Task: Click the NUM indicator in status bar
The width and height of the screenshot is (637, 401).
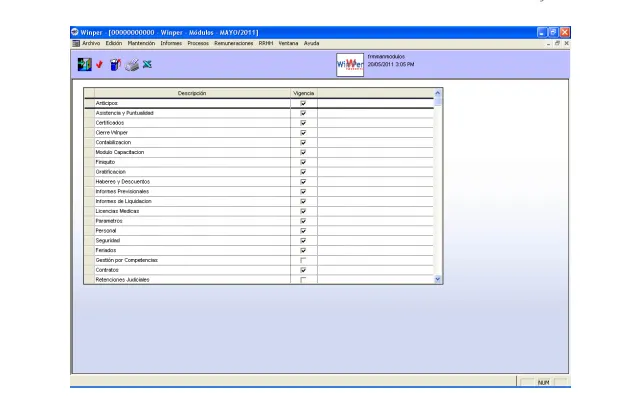Action: pyautogui.click(x=544, y=382)
